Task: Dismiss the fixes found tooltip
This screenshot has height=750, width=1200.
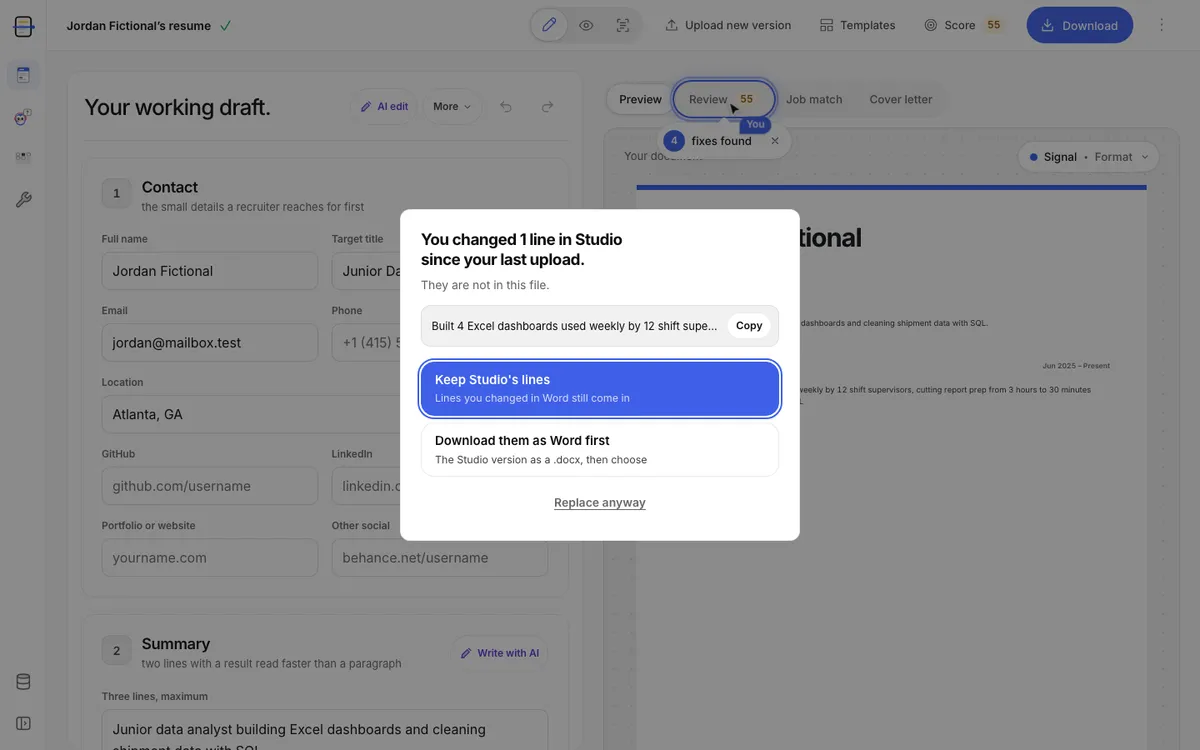Action: (775, 141)
